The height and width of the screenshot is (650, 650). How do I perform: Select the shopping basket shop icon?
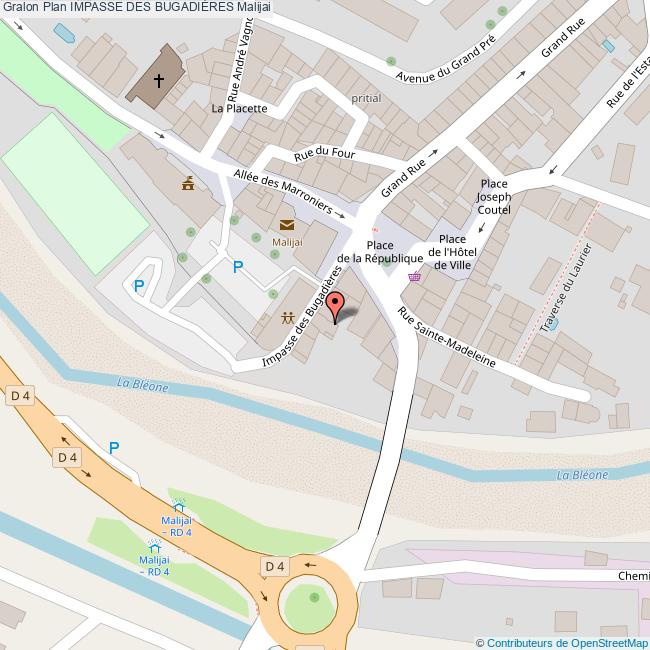pyautogui.click(x=415, y=276)
